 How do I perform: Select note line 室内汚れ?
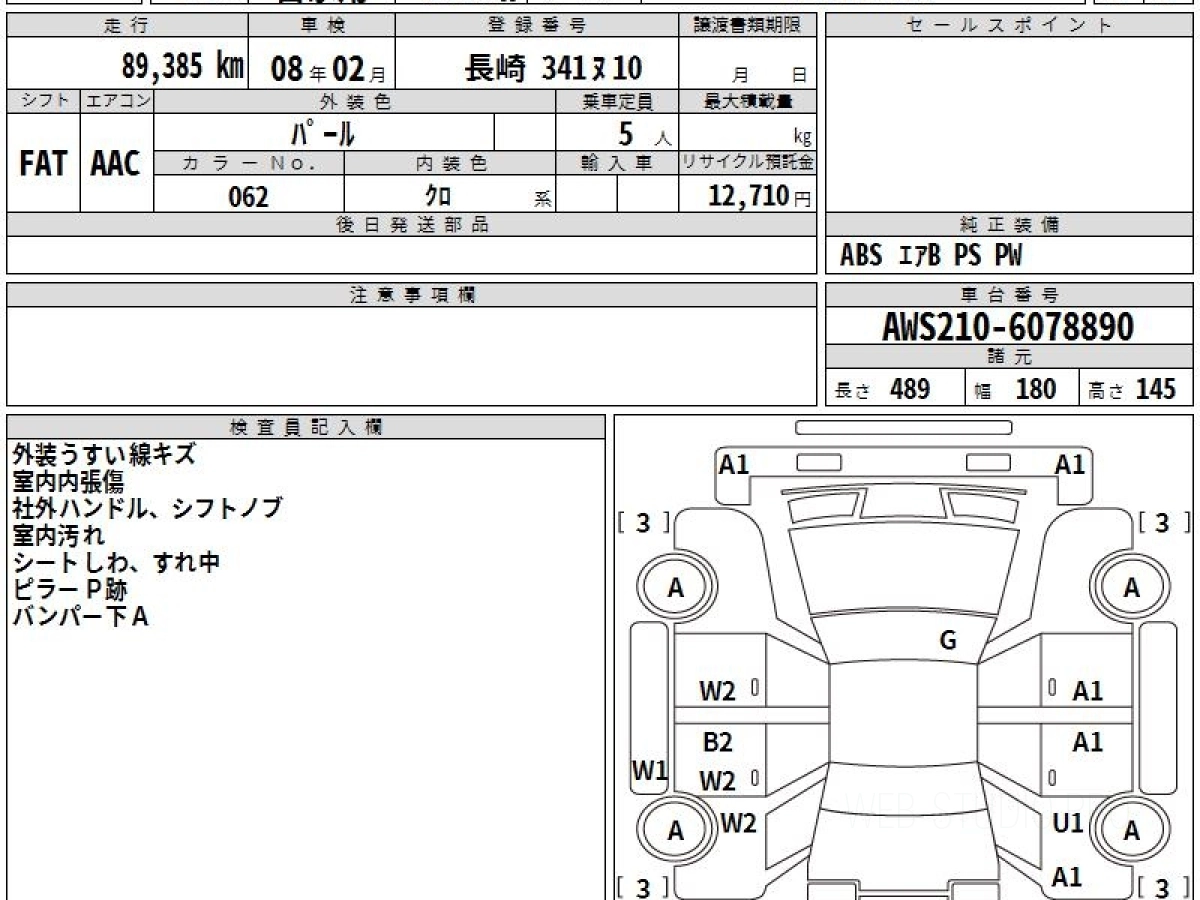pos(58,535)
